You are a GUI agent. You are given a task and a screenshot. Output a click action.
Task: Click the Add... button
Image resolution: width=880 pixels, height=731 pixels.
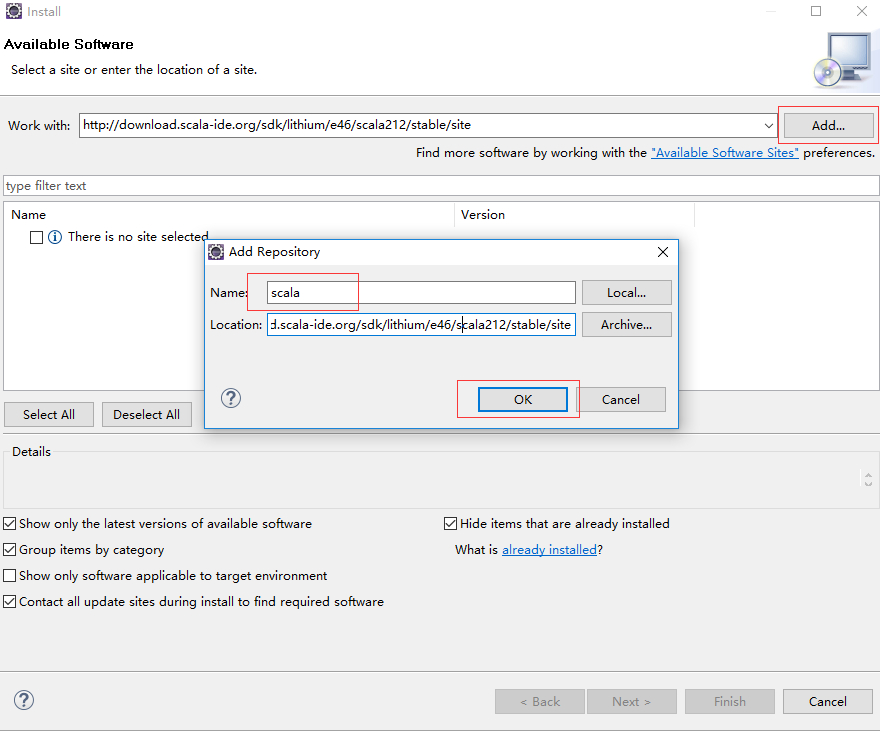[828, 126]
